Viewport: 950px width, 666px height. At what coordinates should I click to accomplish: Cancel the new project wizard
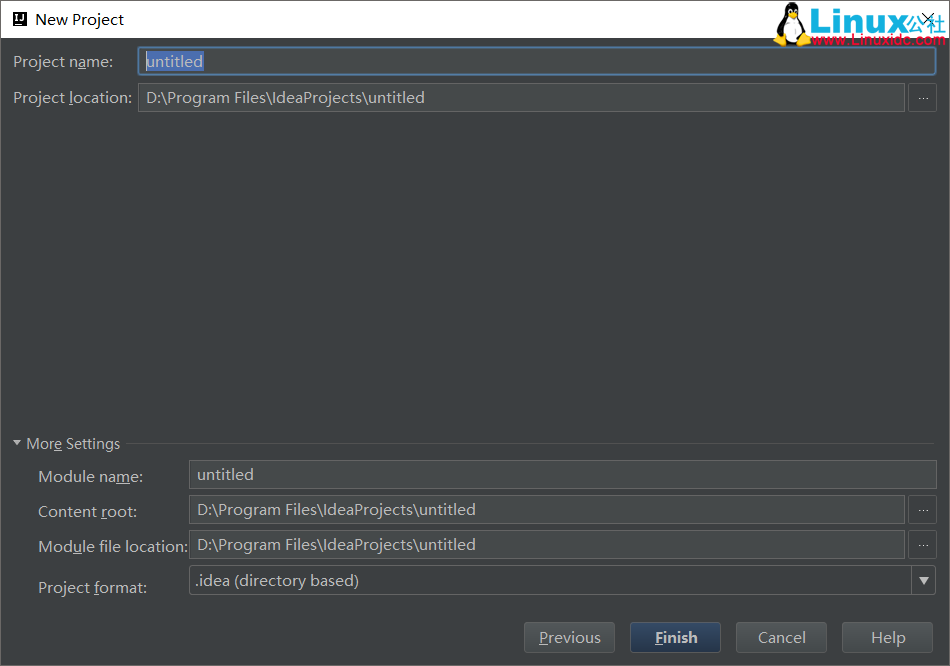781,638
